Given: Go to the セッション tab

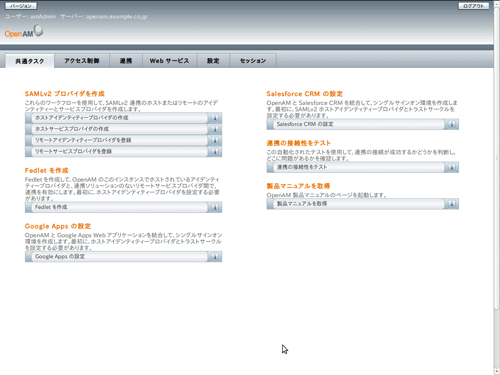Looking at the screenshot, I should point(253,61).
